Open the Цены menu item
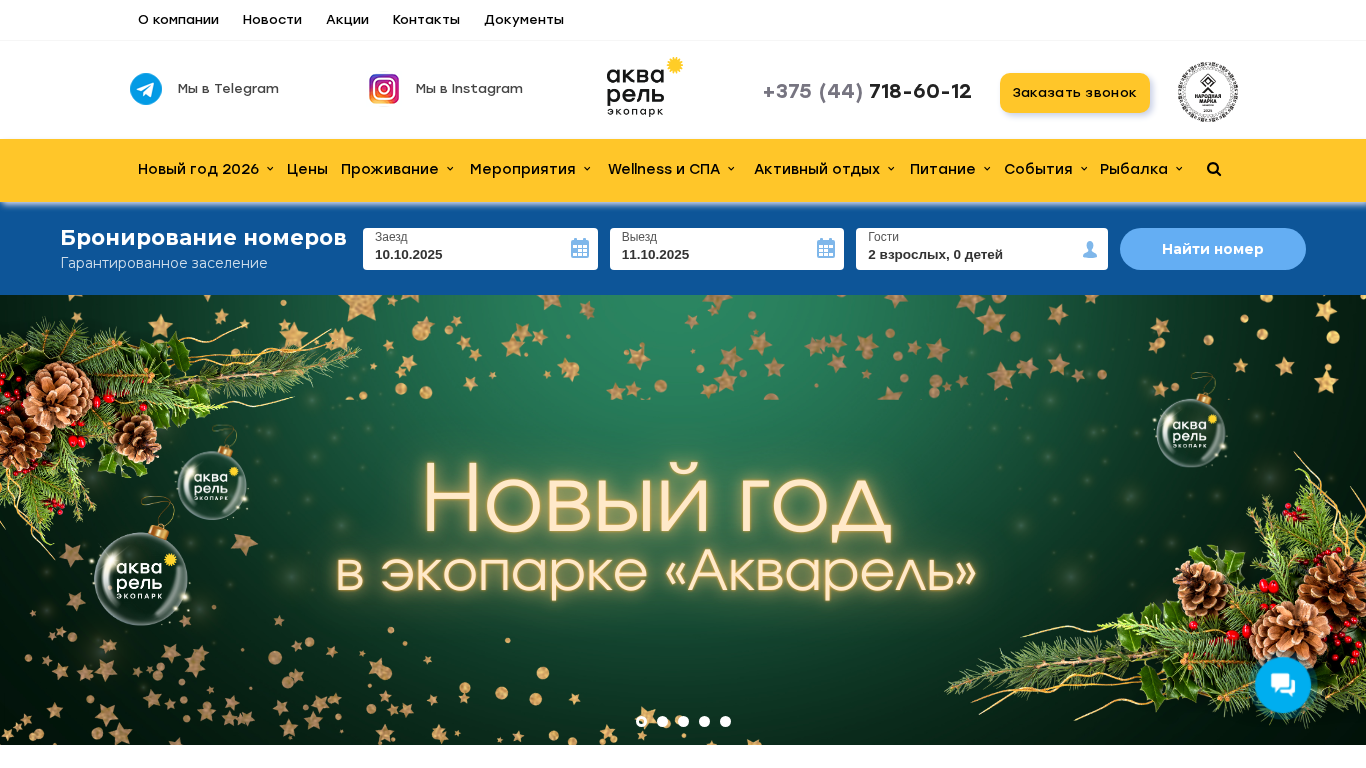Screen dimensions: 1366x768 click(307, 169)
